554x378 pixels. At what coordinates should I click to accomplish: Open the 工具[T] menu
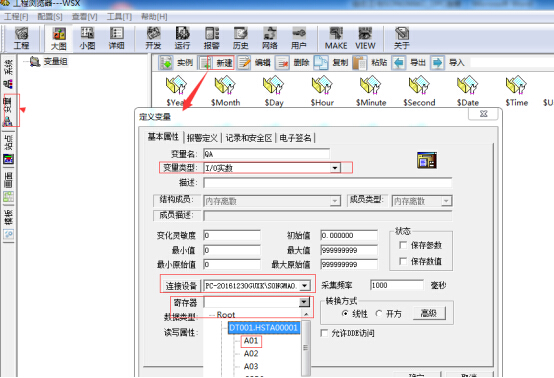coord(119,17)
